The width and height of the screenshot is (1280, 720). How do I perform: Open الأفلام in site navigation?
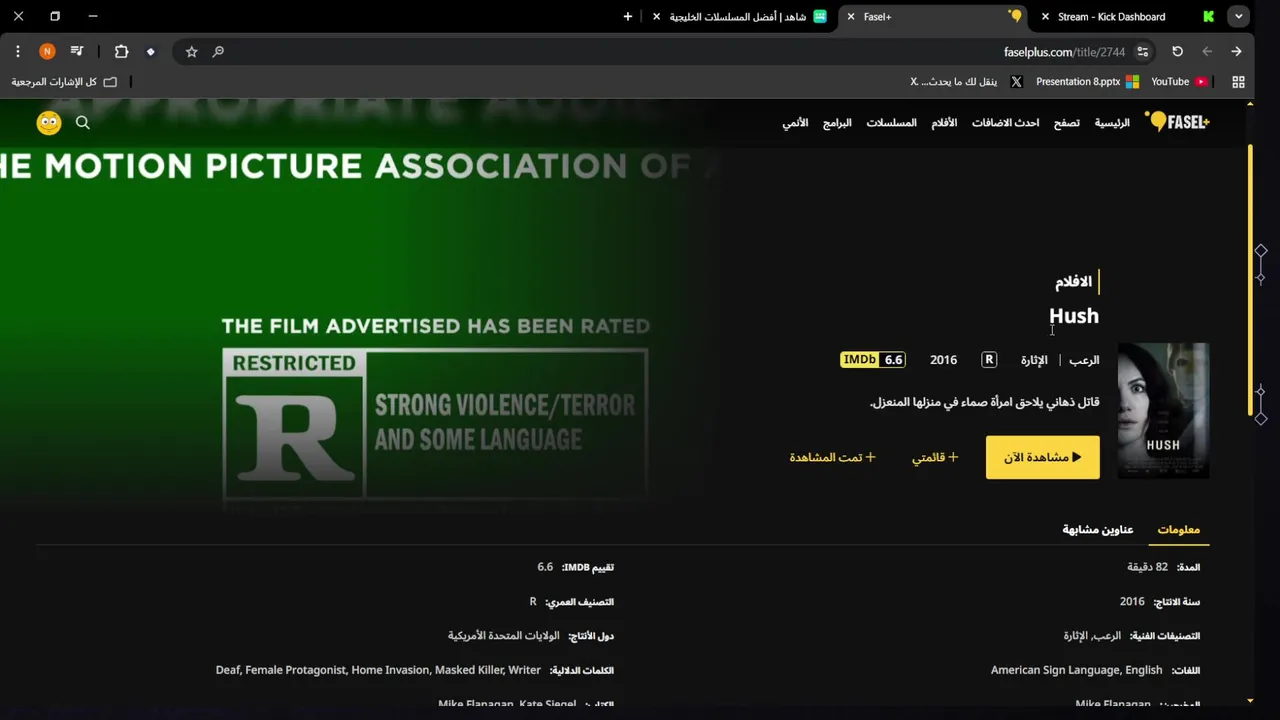coord(944,123)
